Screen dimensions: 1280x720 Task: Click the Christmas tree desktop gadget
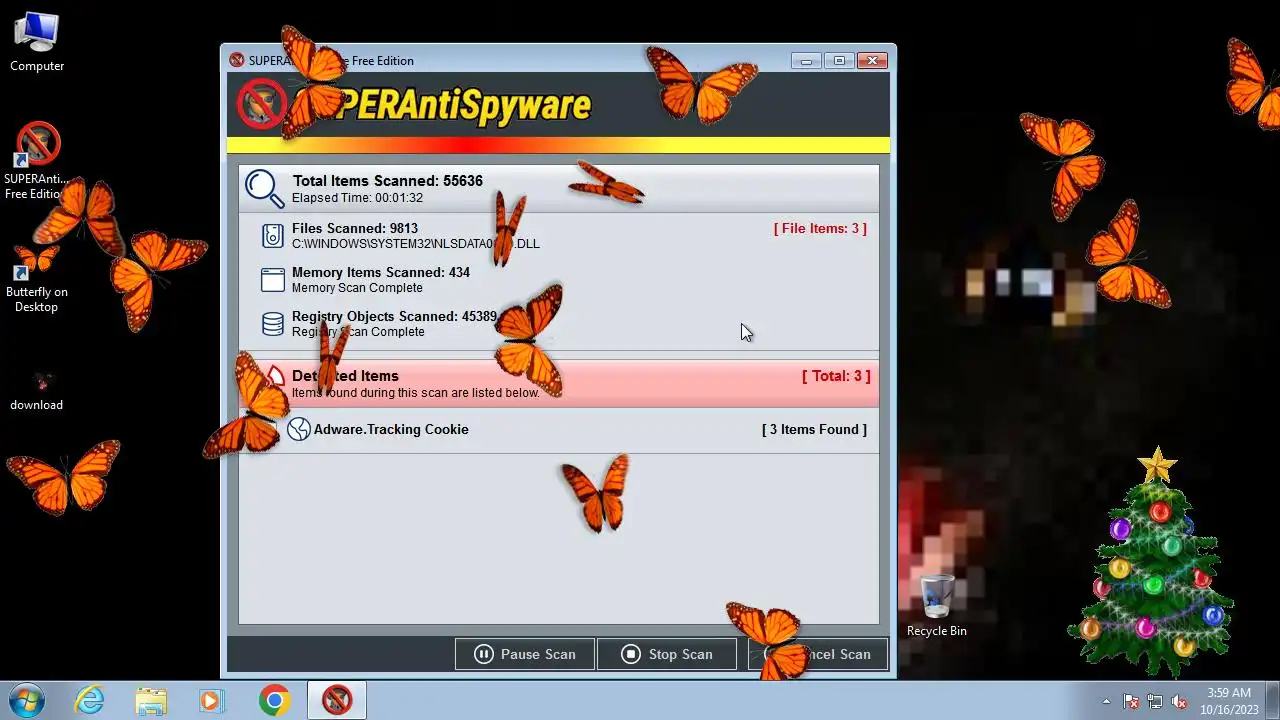point(1152,565)
